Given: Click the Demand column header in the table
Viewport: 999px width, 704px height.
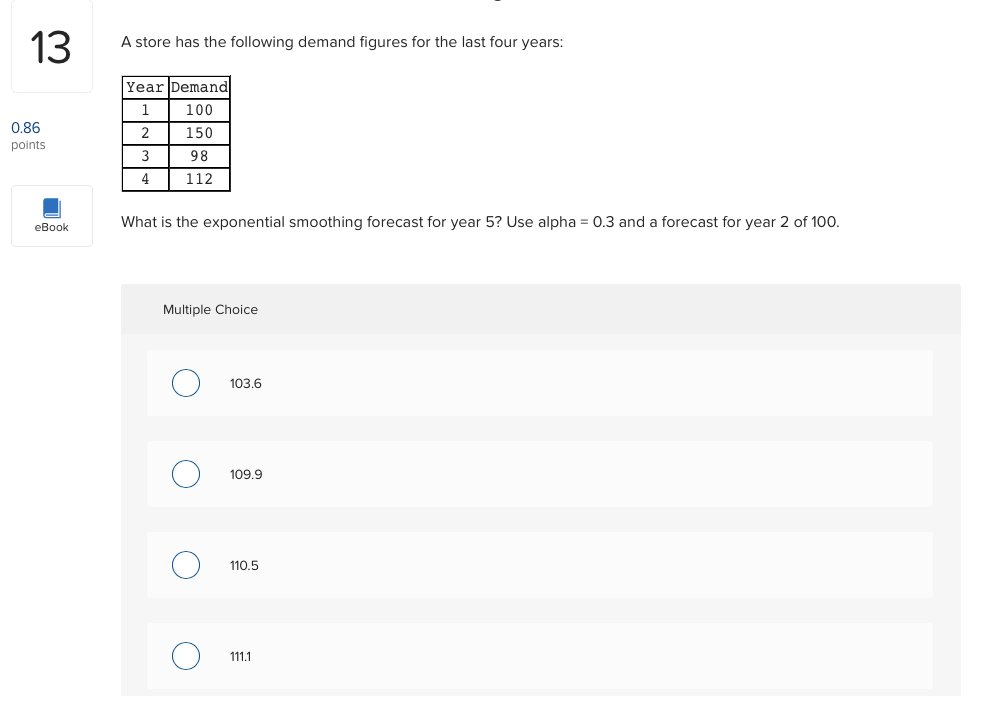Looking at the screenshot, I should pos(199,88).
